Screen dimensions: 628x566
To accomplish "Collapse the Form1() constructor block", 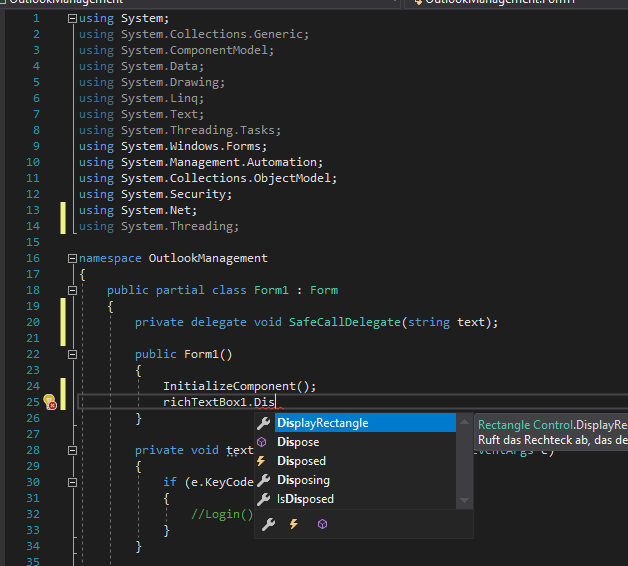I will pyautogui.click(x=72, y=354).
